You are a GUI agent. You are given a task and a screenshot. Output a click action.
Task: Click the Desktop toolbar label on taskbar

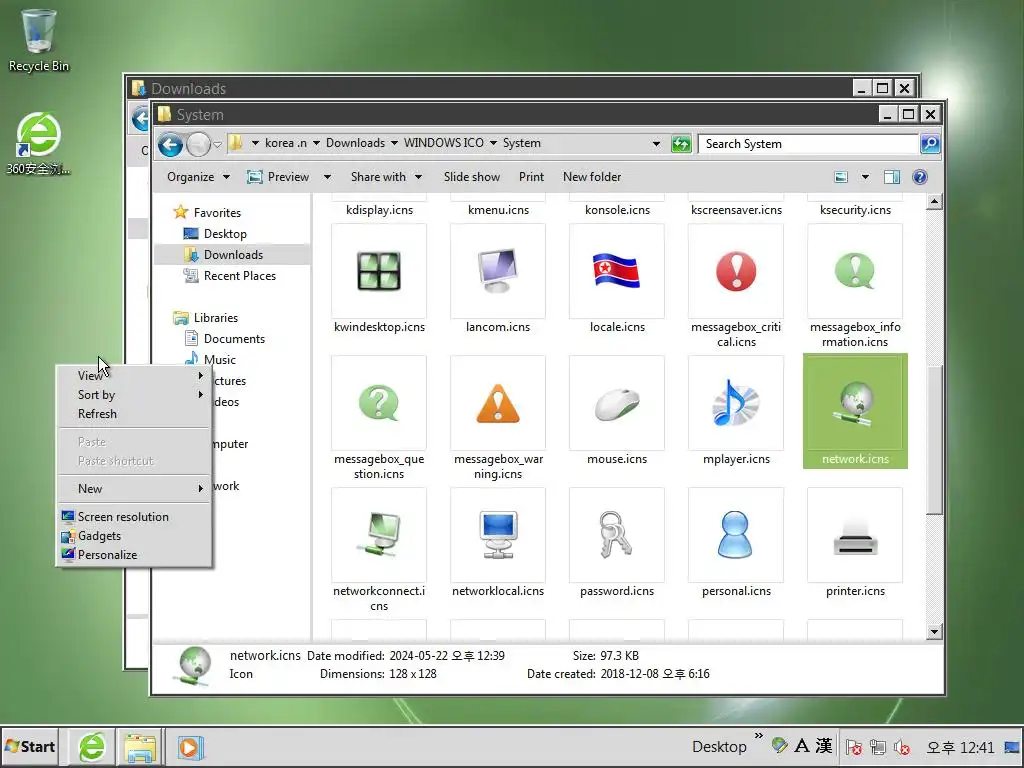coord(719,746)
